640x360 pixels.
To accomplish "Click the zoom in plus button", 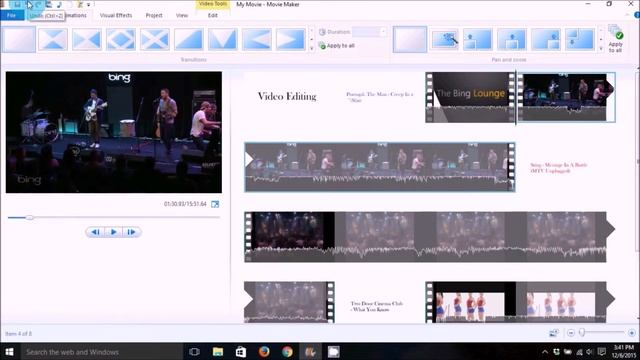I will 632,333.
